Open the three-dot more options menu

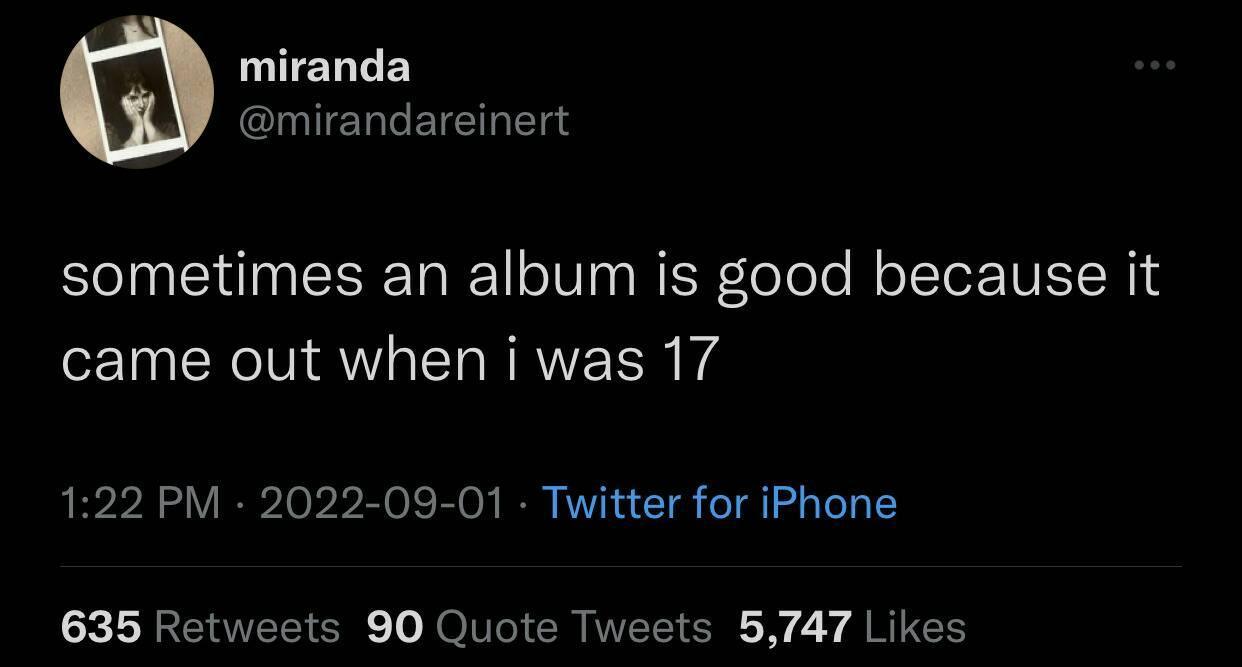coord(1155,66)
